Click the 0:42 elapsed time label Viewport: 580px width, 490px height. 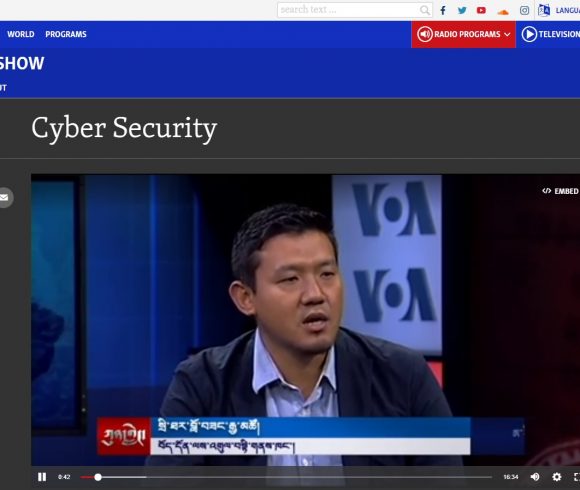[x=64, y=477]
